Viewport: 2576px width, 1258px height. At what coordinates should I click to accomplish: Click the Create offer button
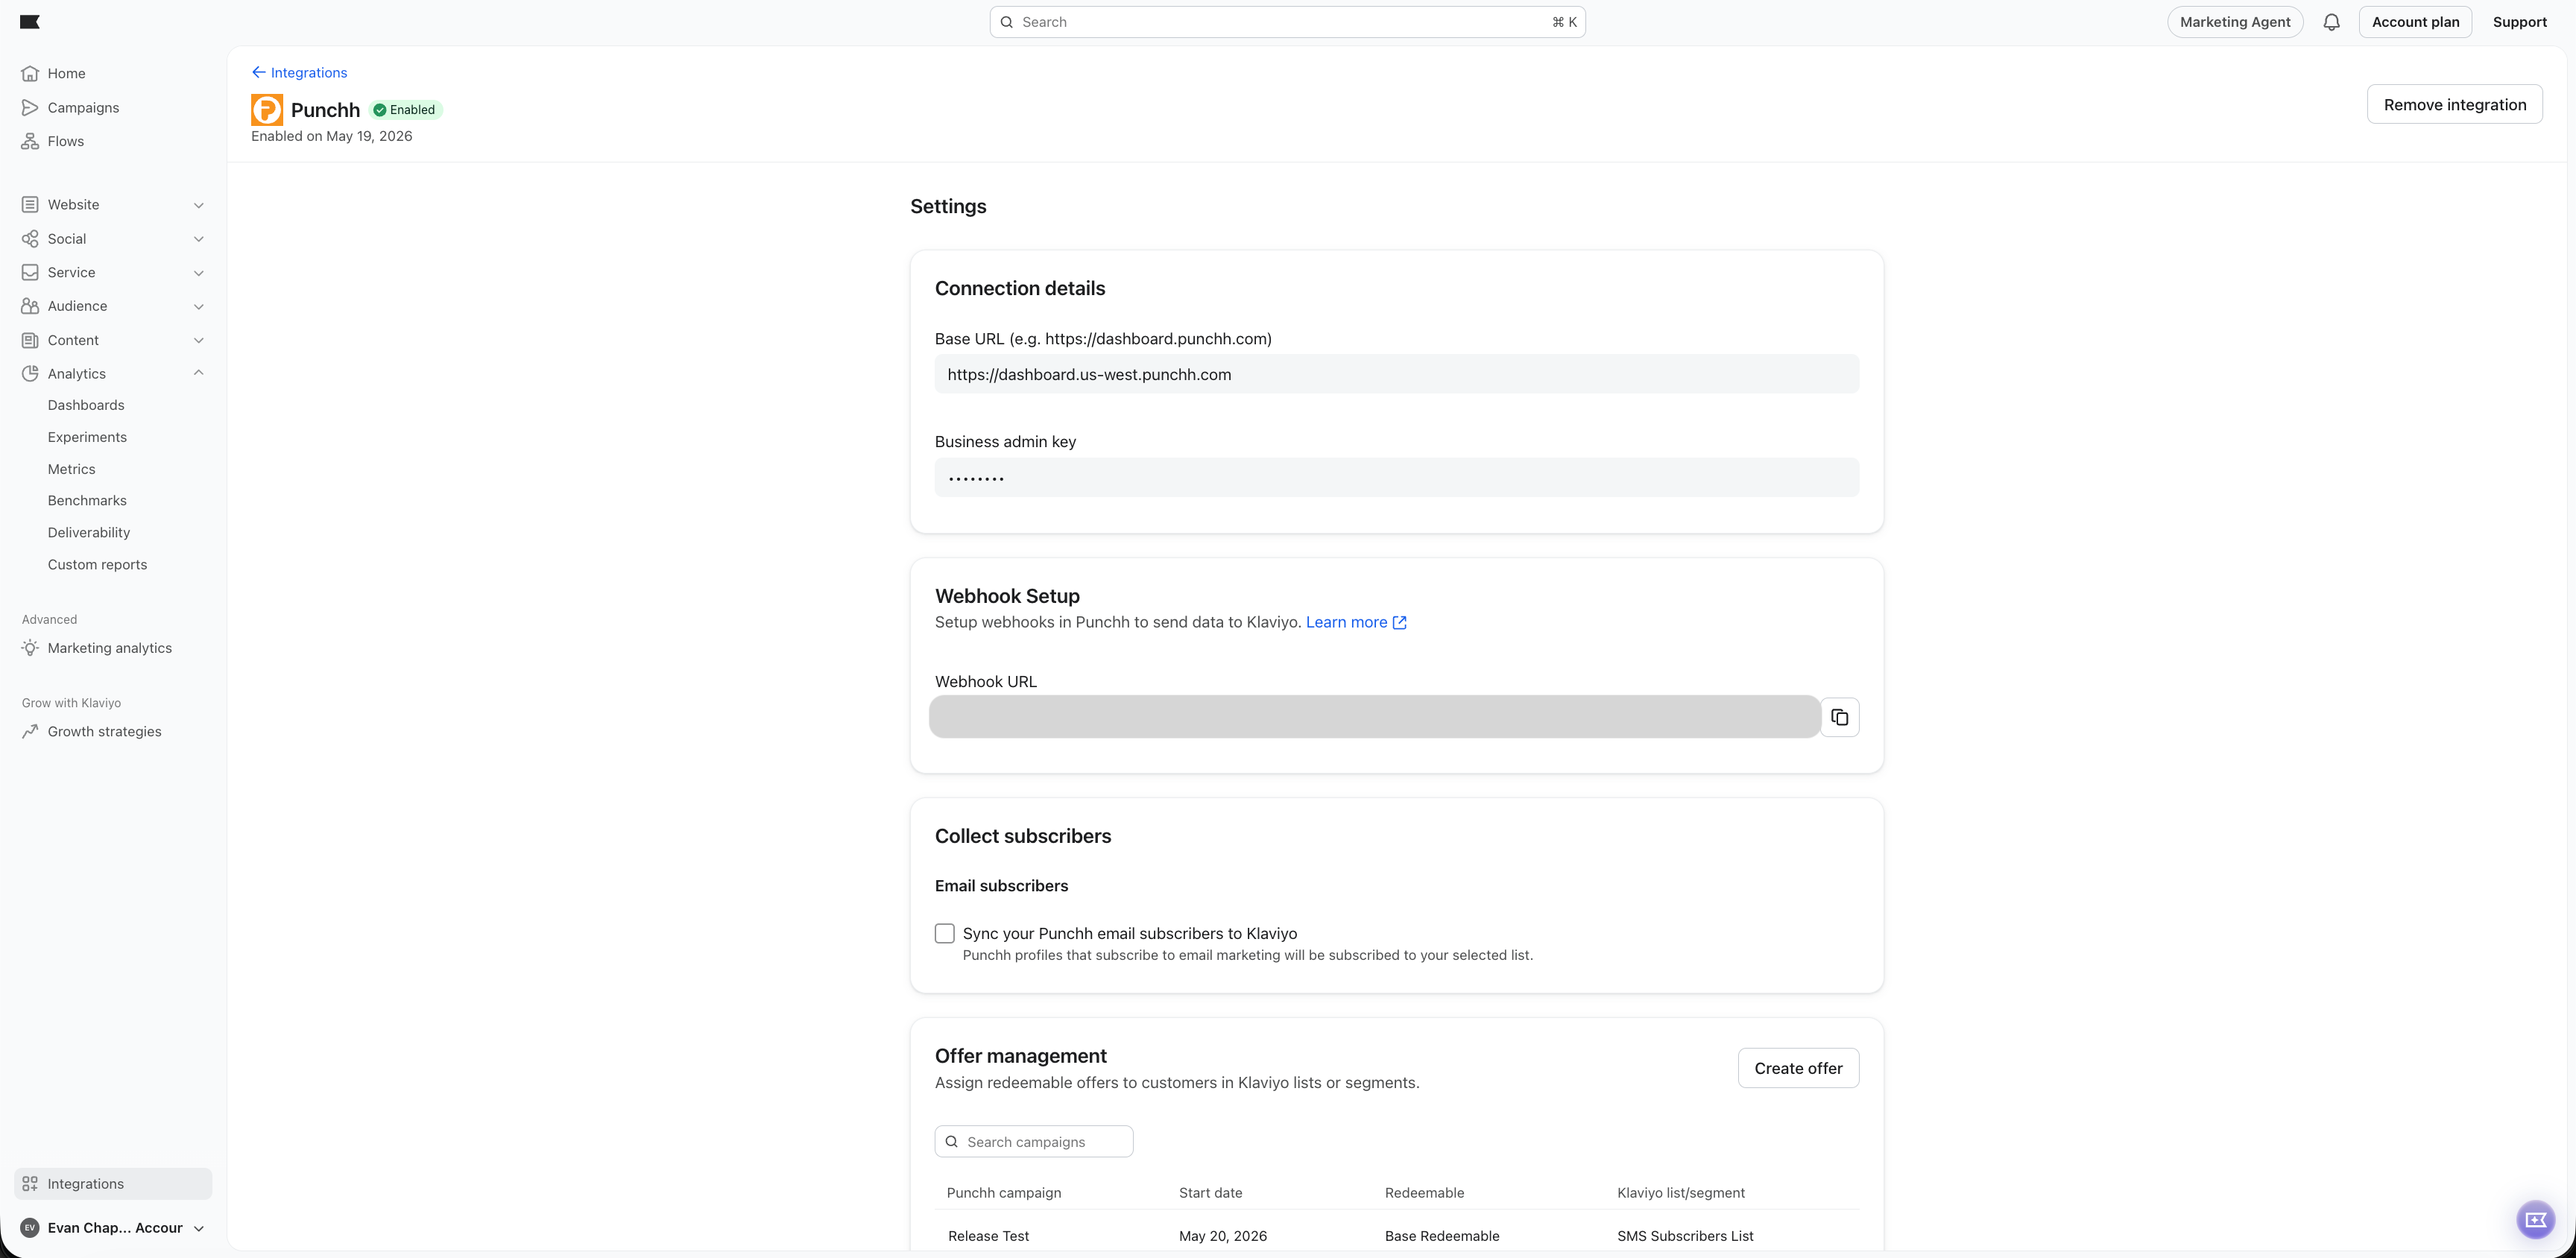[1798, 1068]
